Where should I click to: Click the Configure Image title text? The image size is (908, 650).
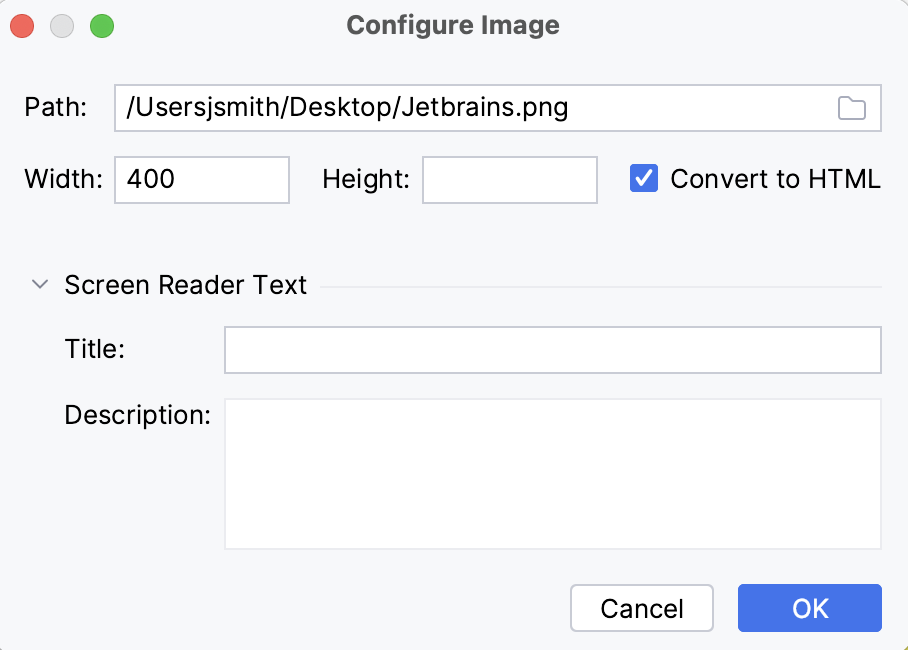pyautogui.click(x=453, y=25)
